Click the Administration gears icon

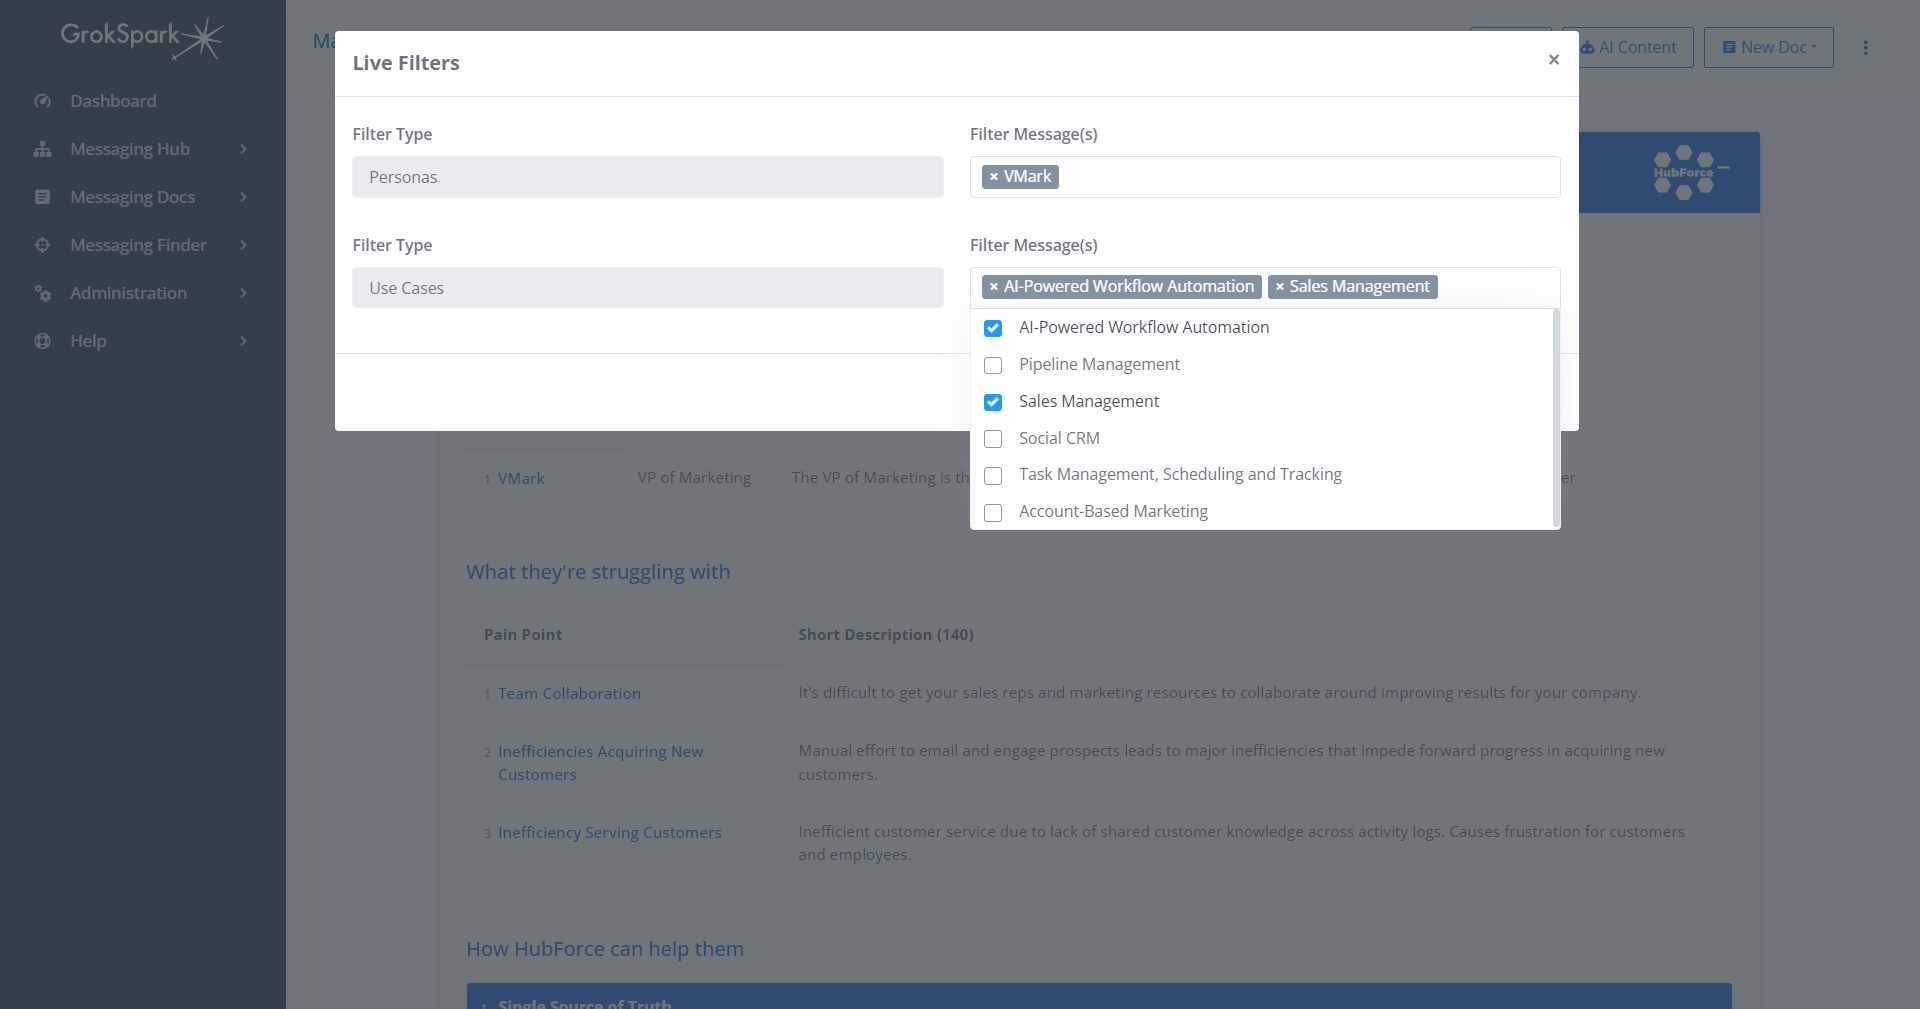click(x=42, y=293)
